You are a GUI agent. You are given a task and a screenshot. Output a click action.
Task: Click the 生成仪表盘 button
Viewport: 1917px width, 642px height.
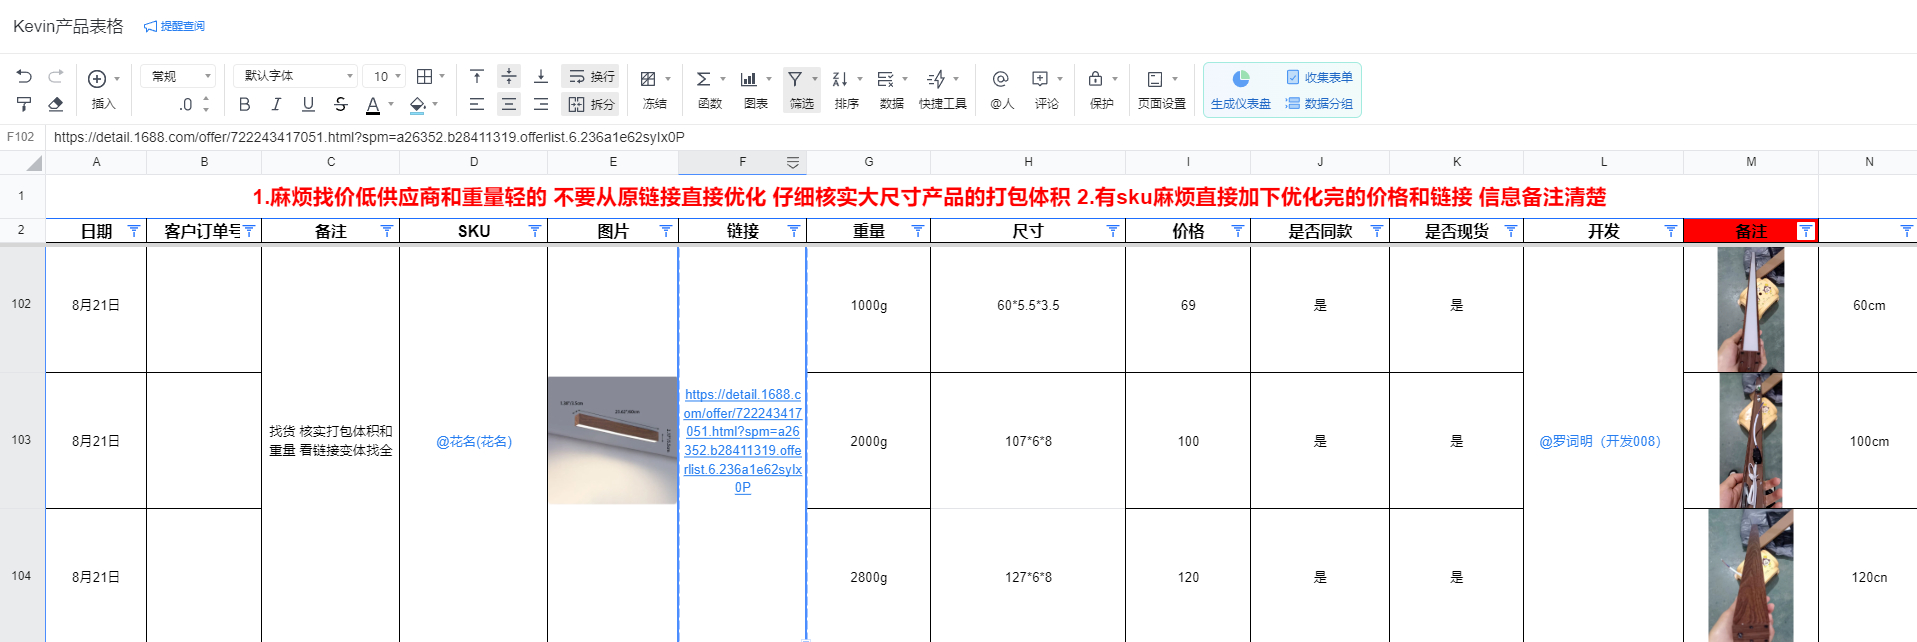point(1240,90)
